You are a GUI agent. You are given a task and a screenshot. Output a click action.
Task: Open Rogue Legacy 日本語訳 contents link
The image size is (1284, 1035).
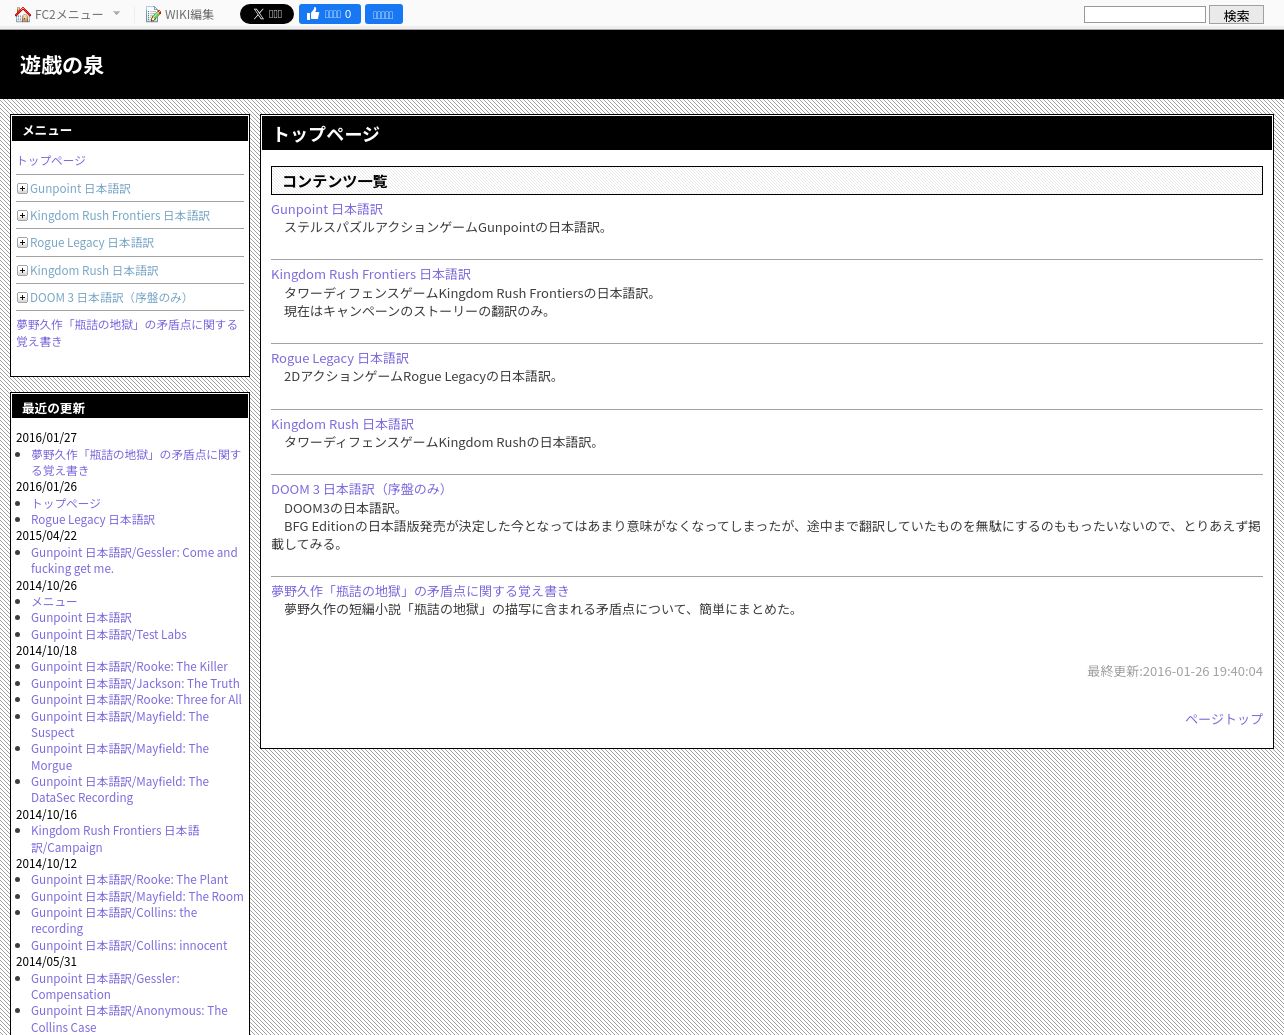click(x=340, y=358)
